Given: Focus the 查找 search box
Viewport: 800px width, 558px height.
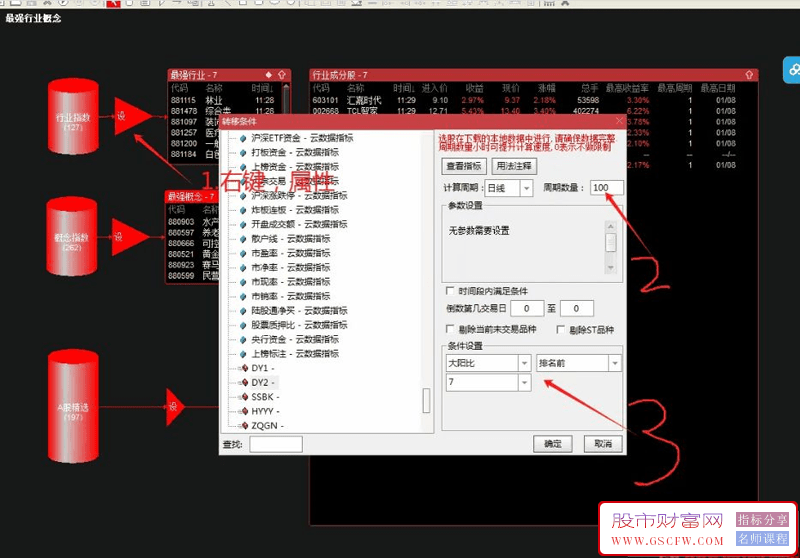Looking at the screenshot, I should click(276, 444).
